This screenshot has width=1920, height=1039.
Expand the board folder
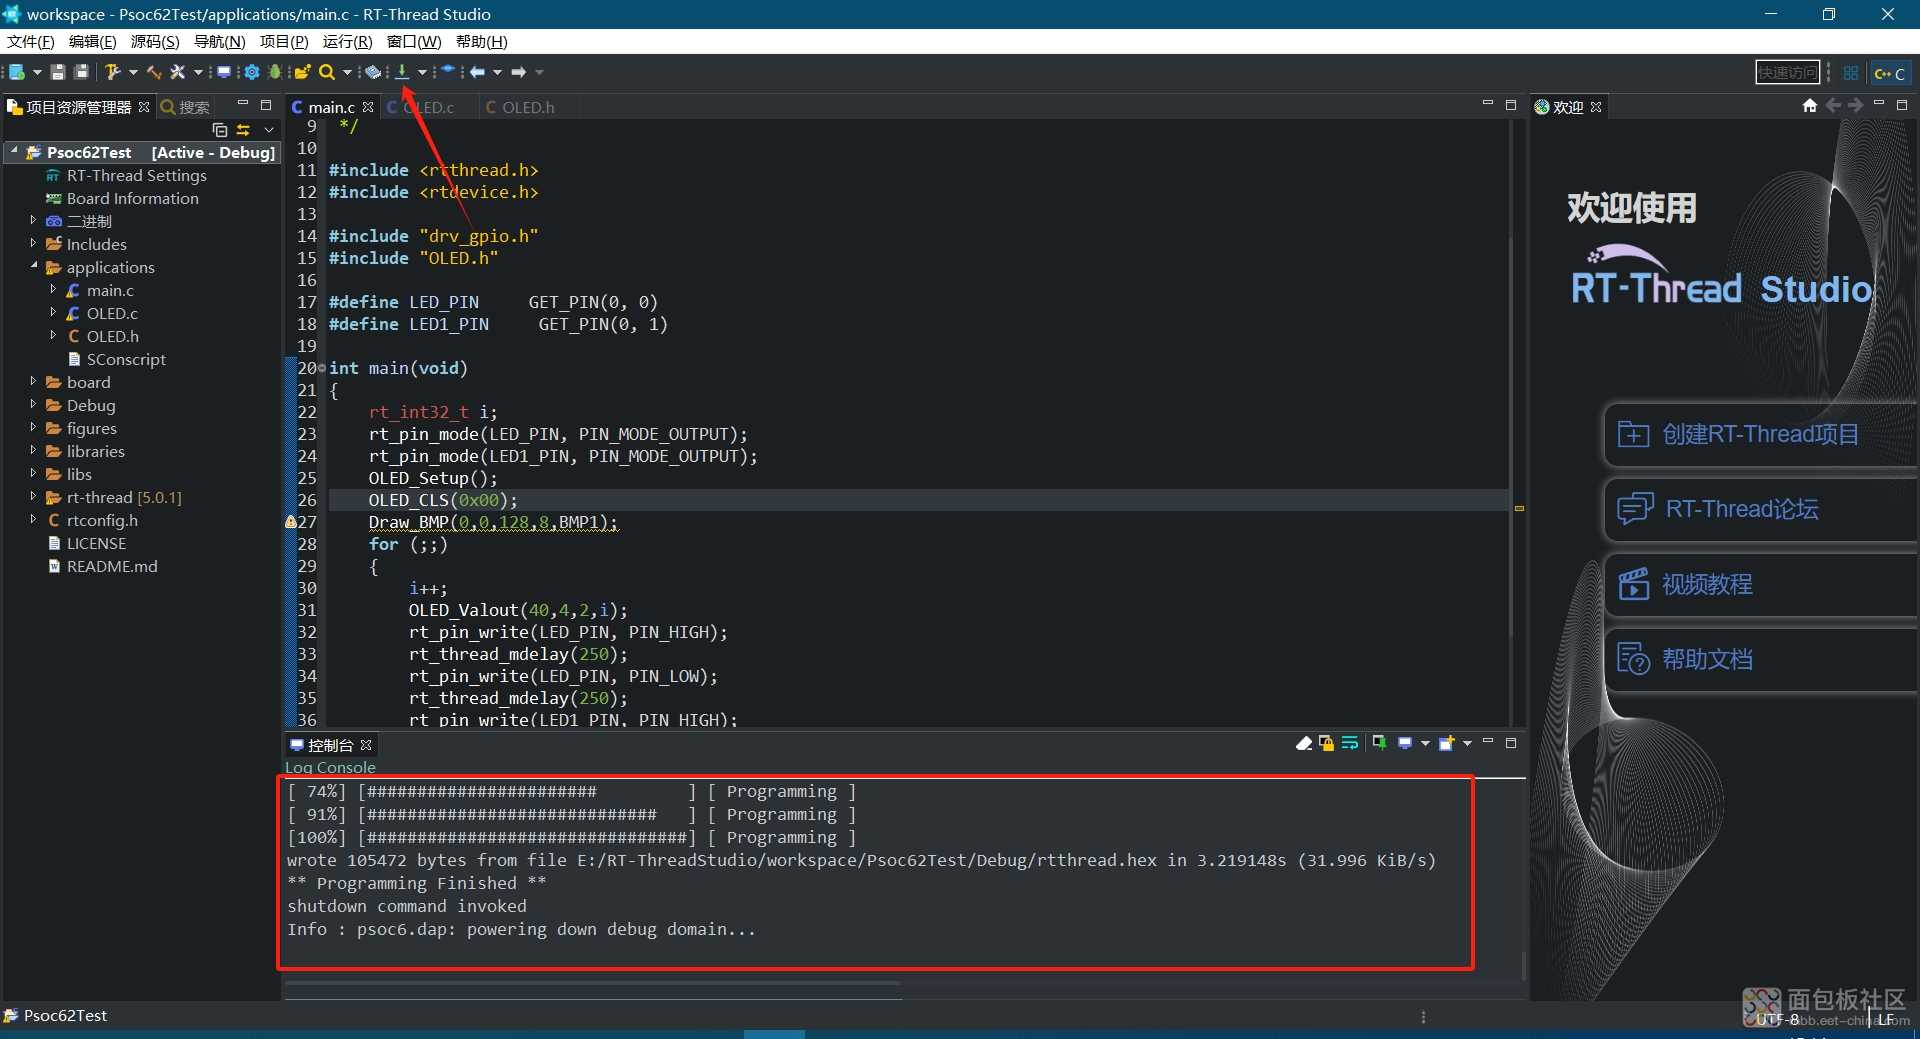tap(33, 382)
